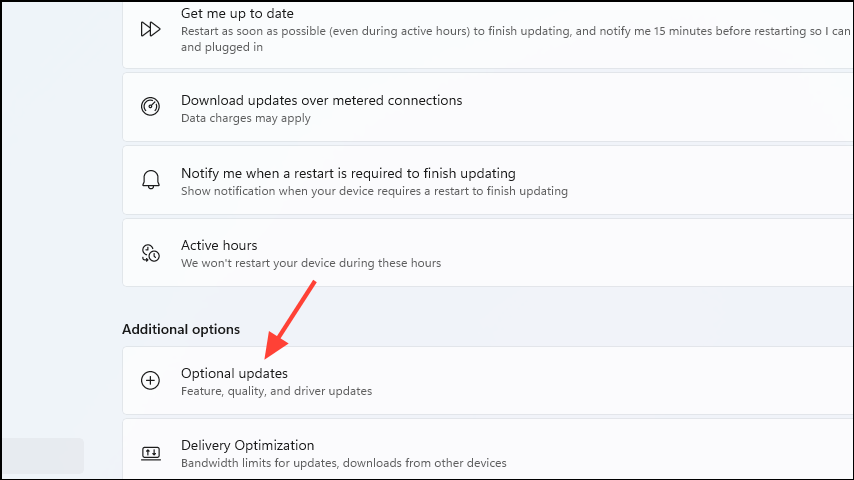Click Bandwidth limits for updates description text
This screenshot has height=480, width=854.
point(344,463)
